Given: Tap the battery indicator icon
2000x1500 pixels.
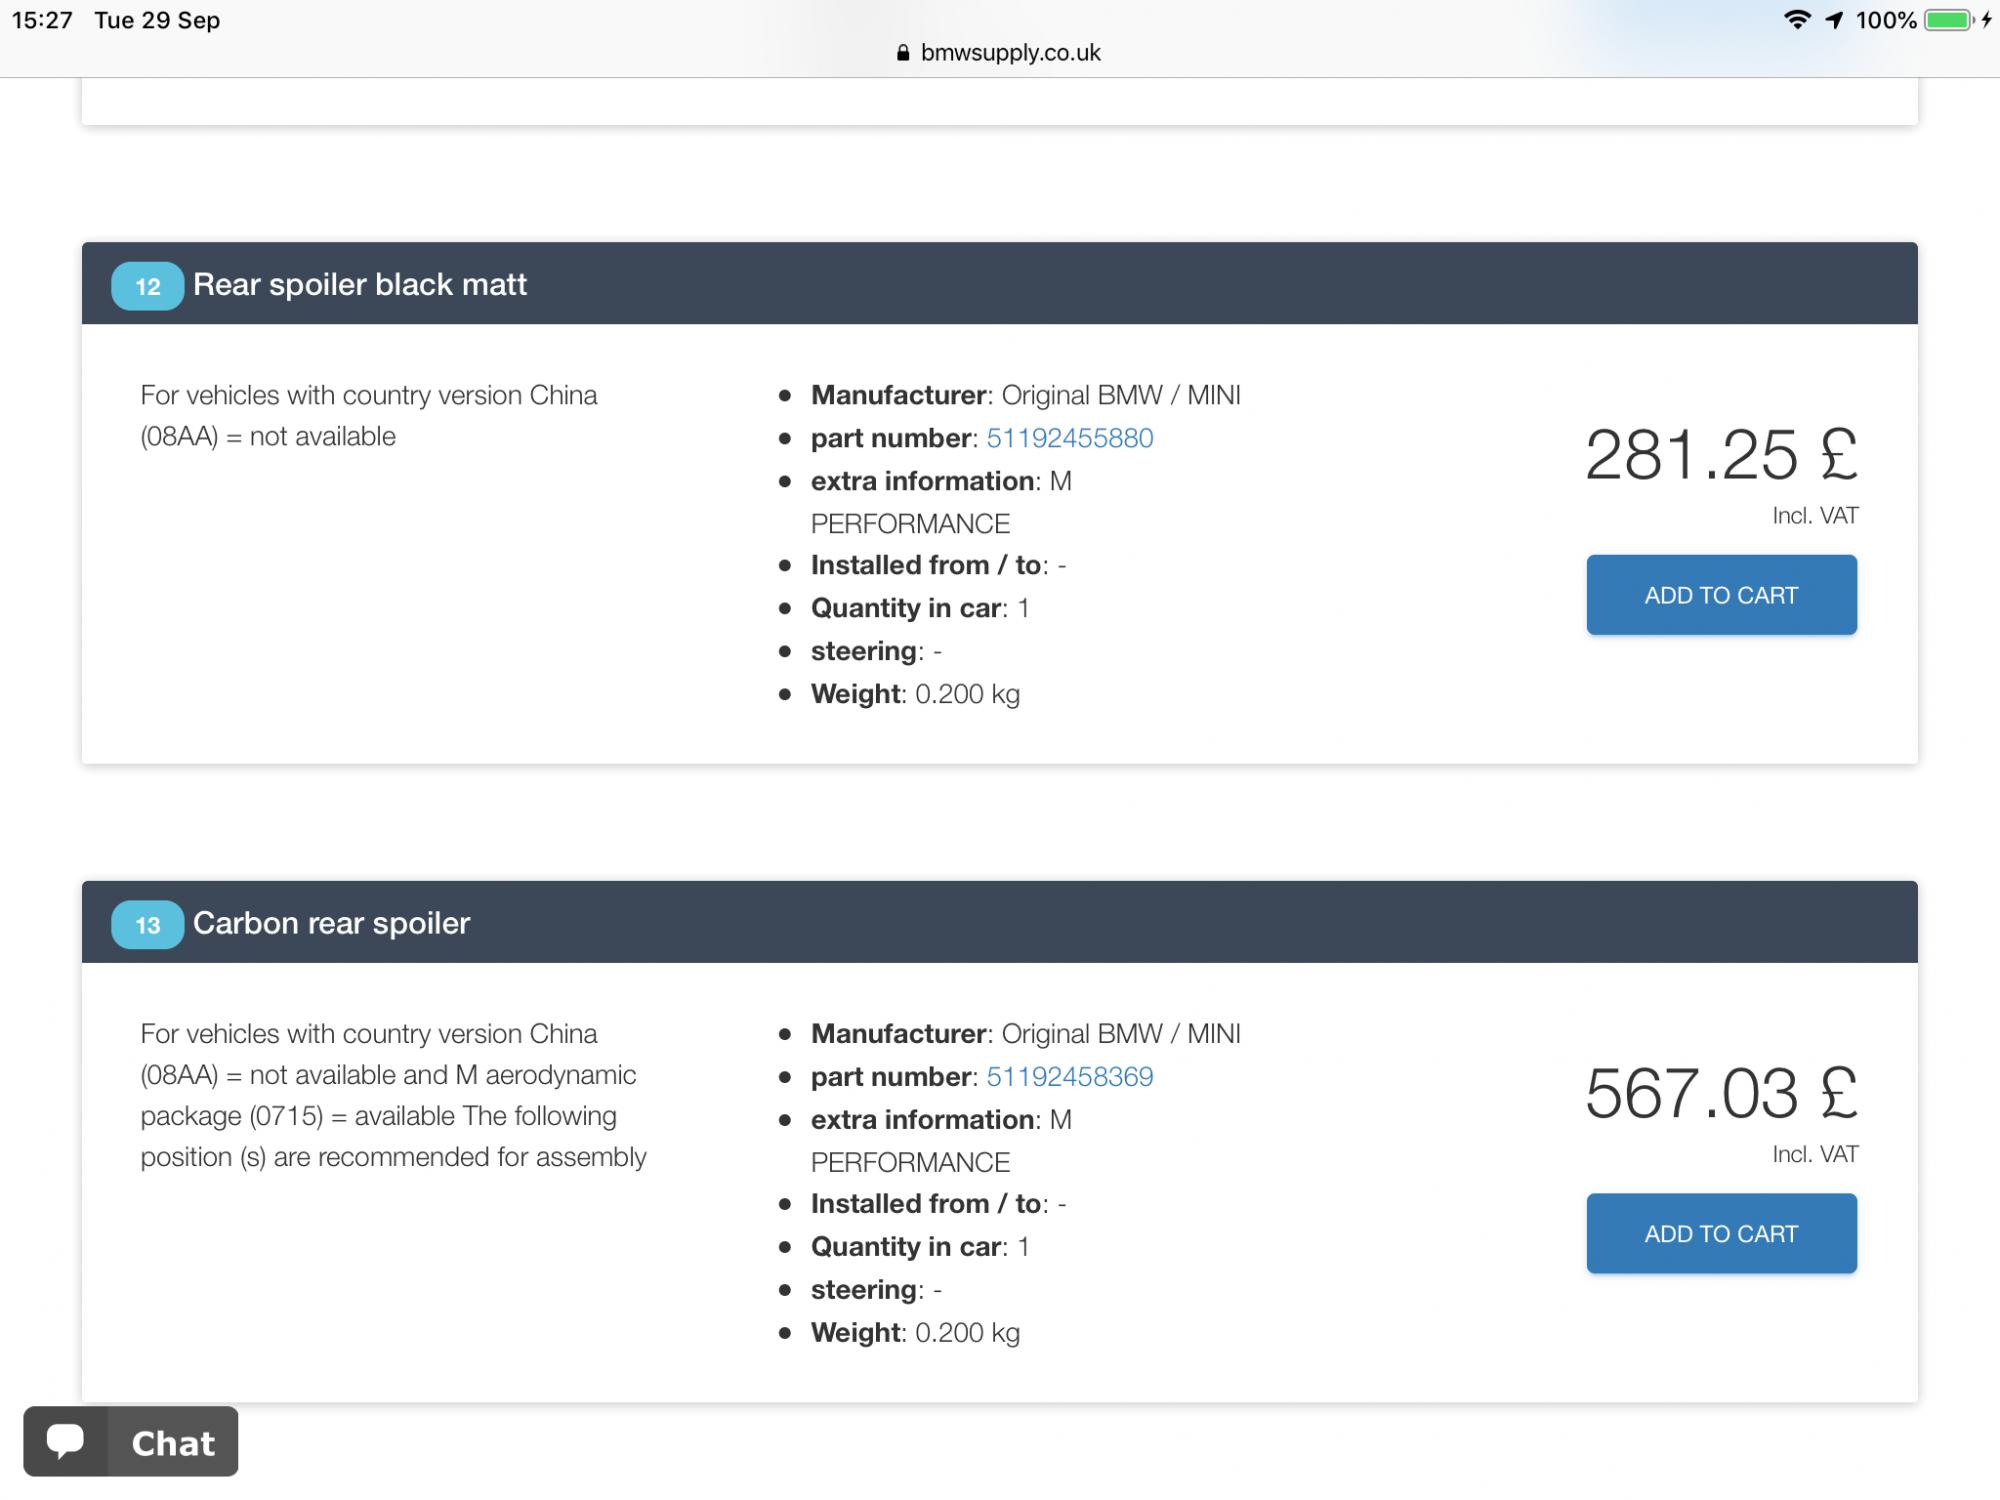Looking at the screenshot, I should [x=1948, y=20].
